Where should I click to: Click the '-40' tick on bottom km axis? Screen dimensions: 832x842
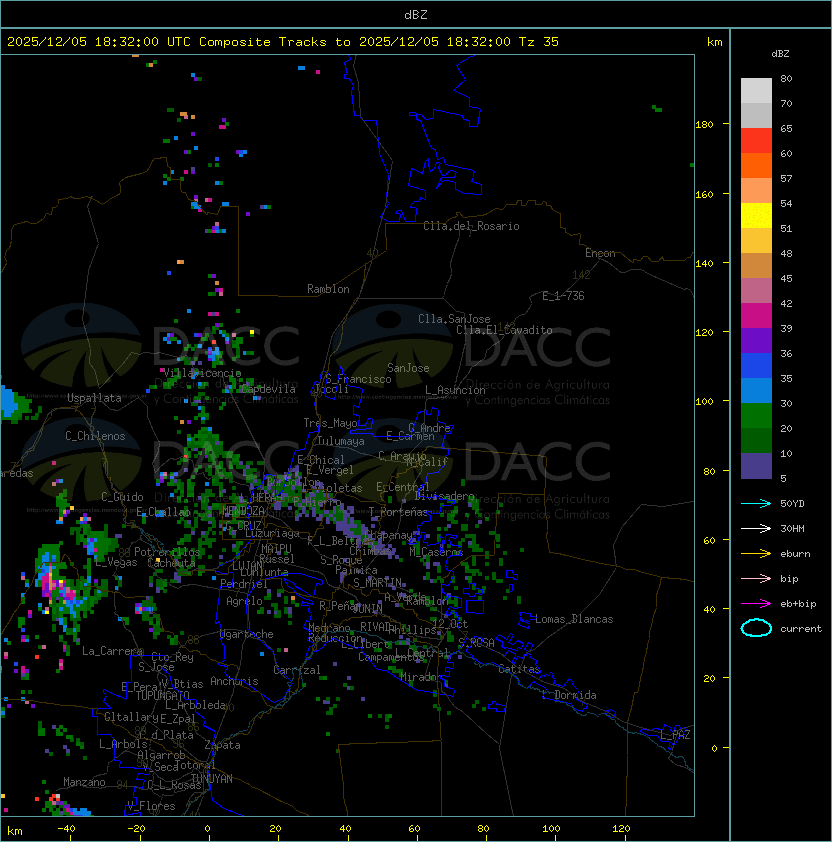click(66, 829)
